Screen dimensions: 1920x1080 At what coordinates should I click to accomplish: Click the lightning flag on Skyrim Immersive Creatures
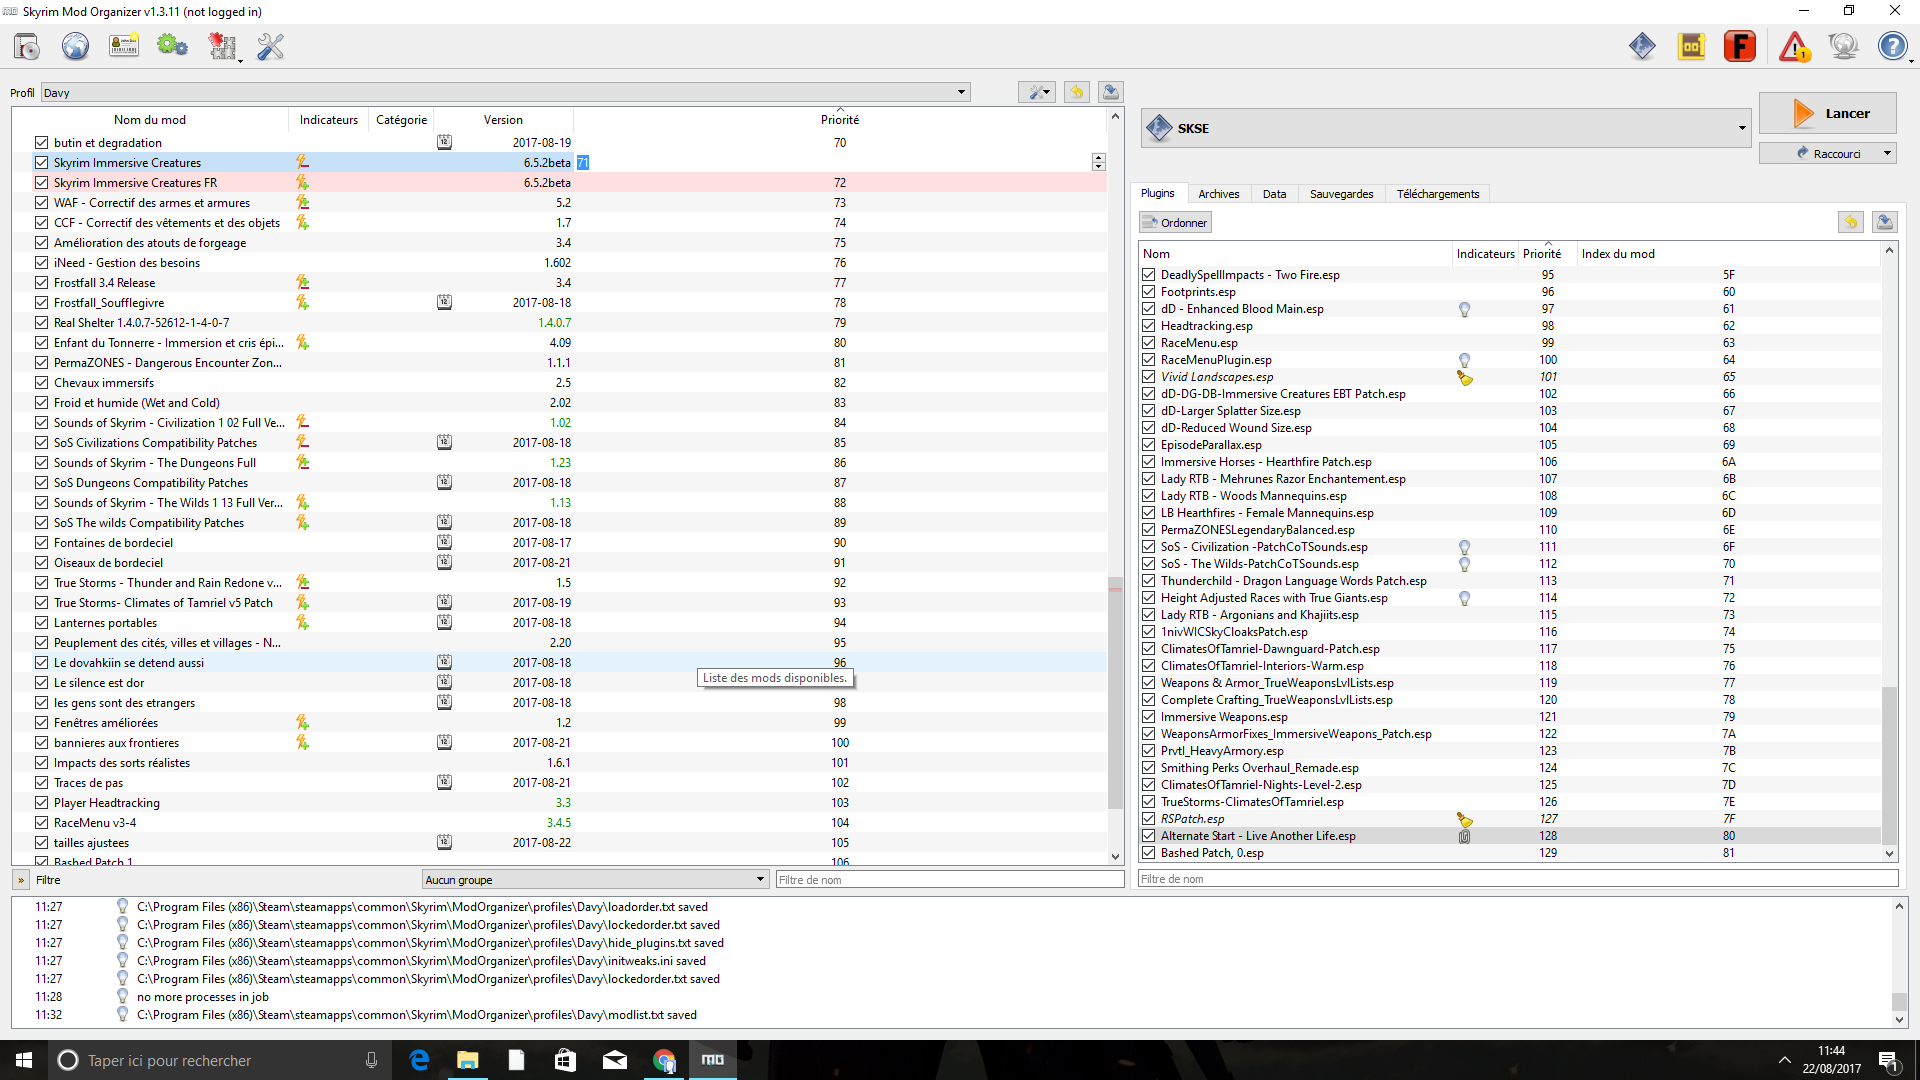tap(302, 162)
